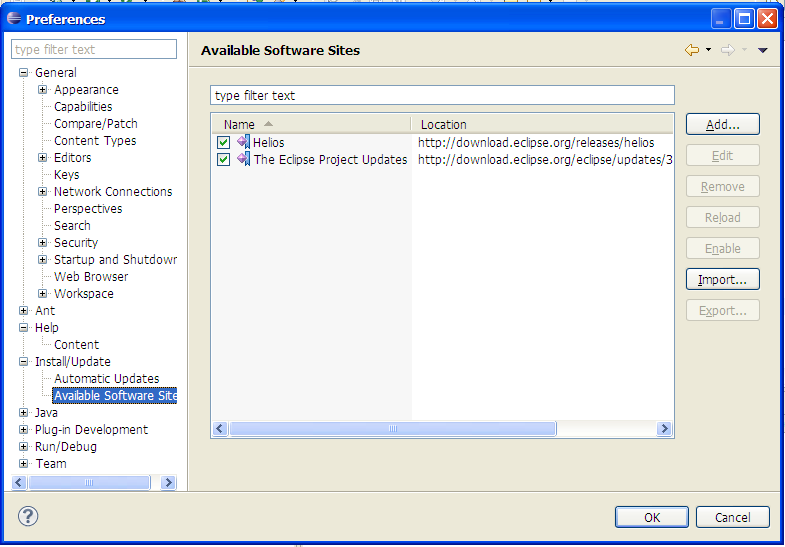The height and width of the screenshot is (547, 785).
Task: Click the OK button
Action: click(x=651, y=517)
